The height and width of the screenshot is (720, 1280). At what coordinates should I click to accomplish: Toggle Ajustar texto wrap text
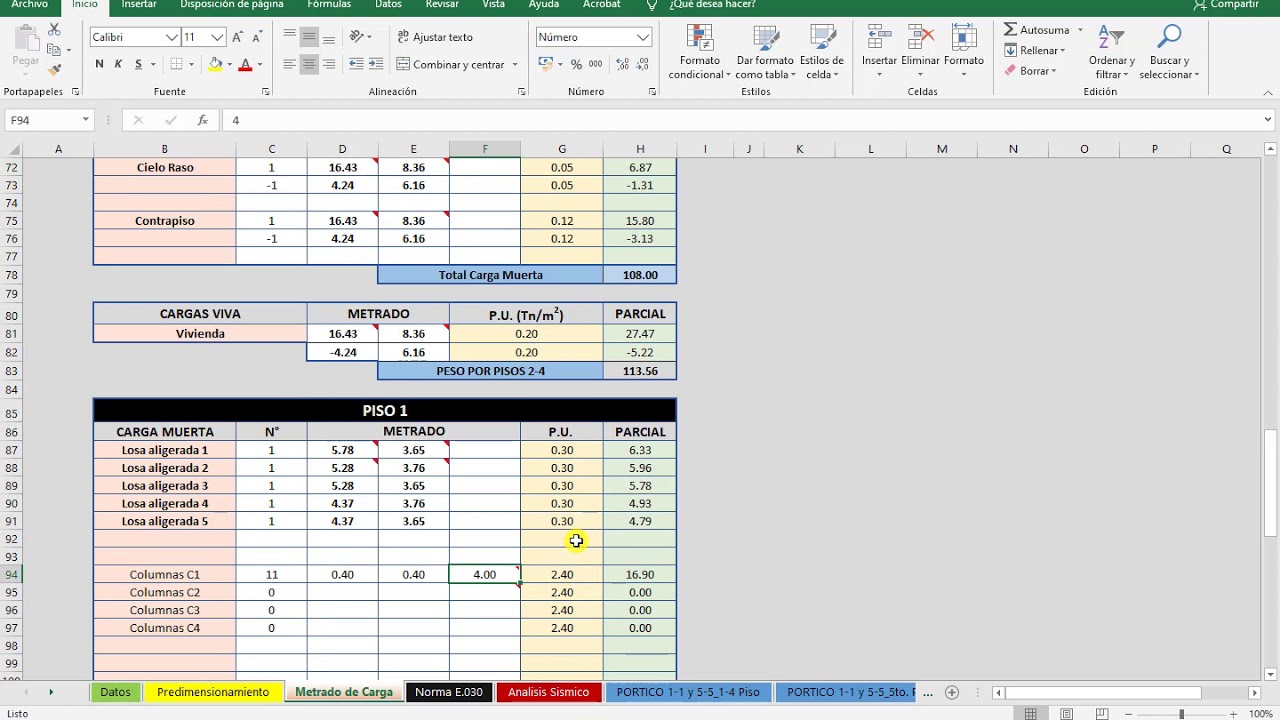[x=435, y=37]
